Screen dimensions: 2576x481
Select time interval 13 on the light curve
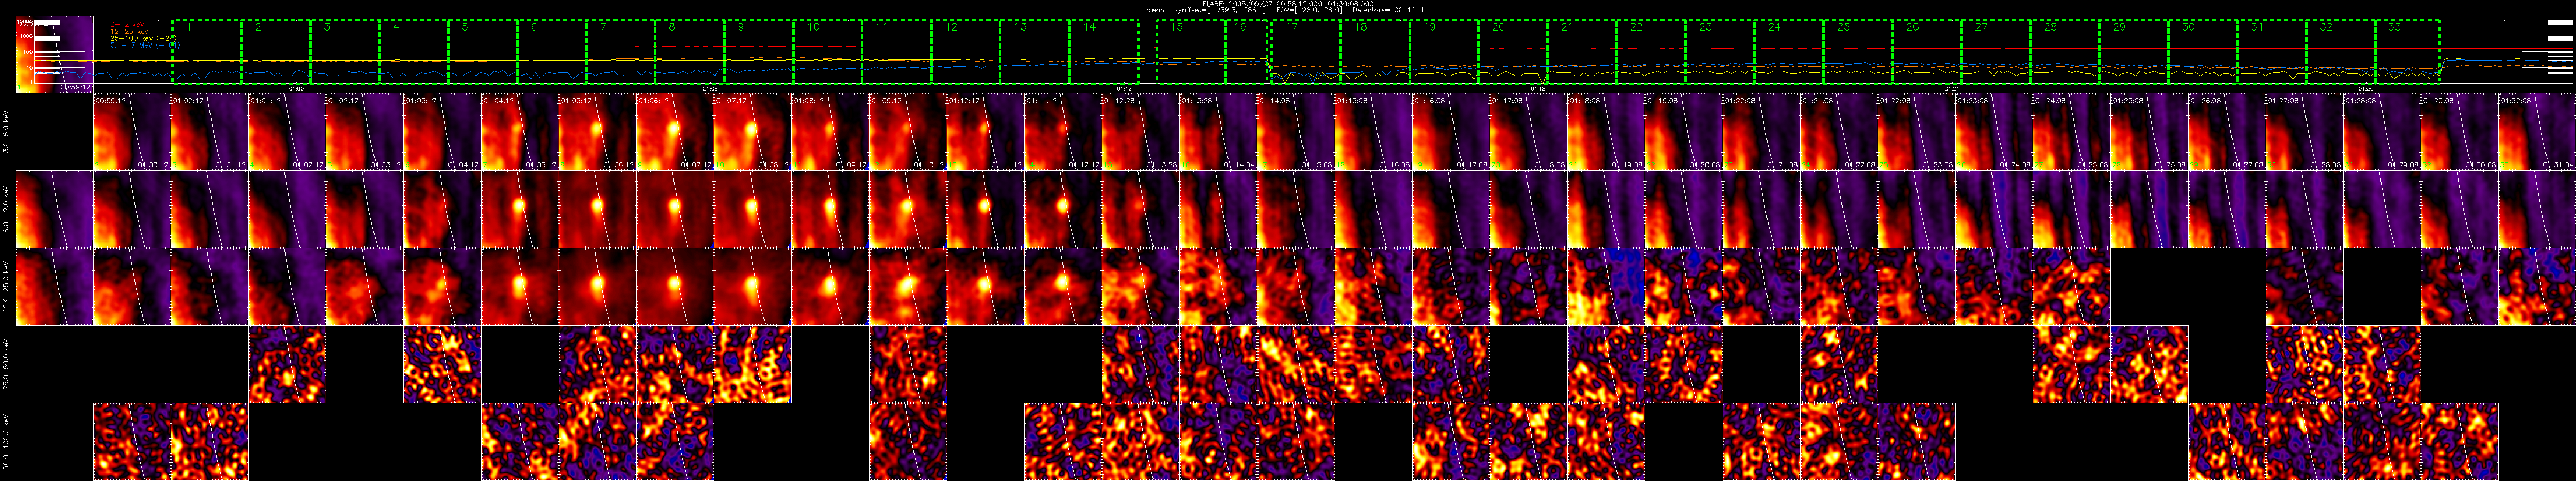[x=1035, y=52]
